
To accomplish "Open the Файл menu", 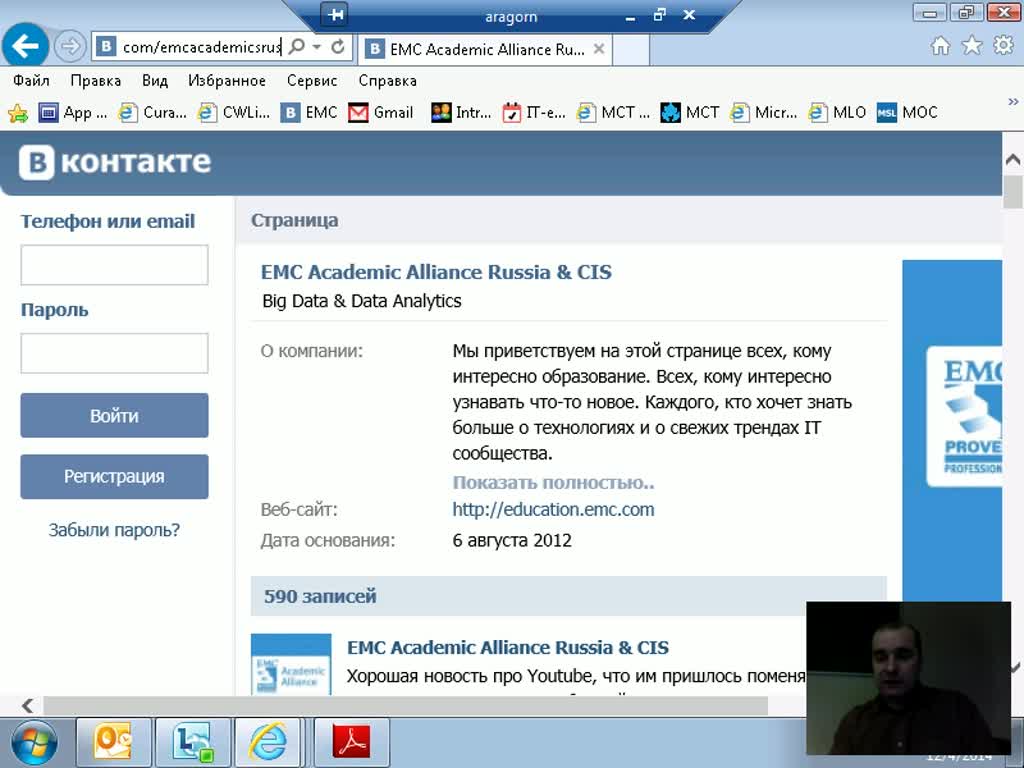I will 31,80.
